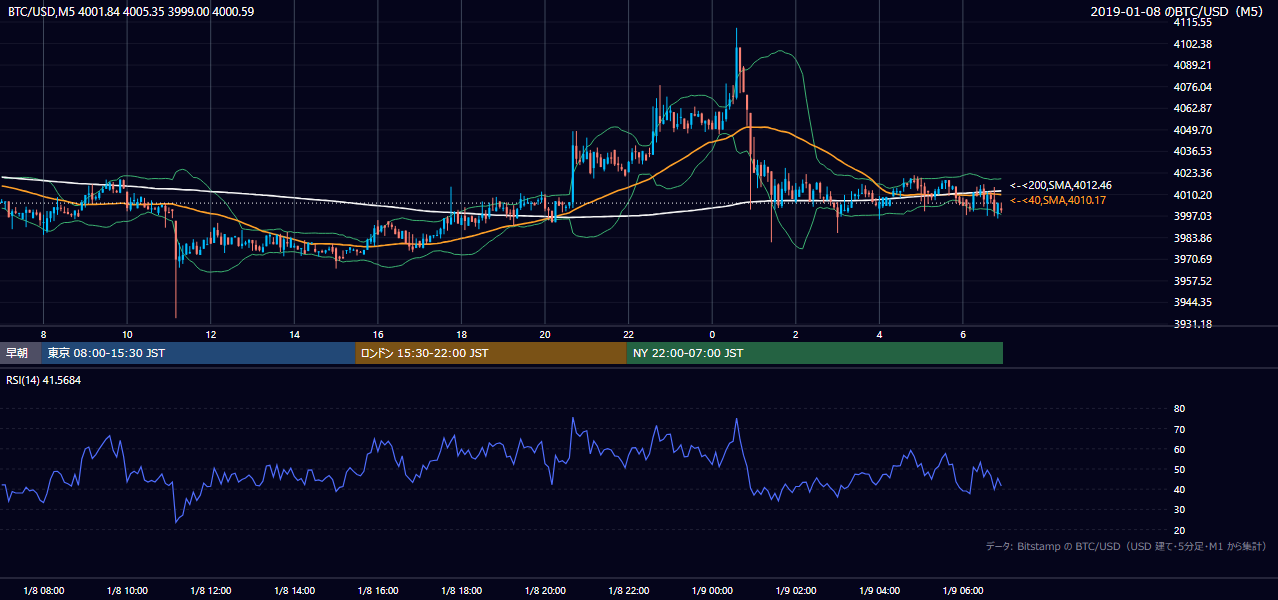Click the RSI axis value 80
1278x600 pixels.
(1180, 409)
